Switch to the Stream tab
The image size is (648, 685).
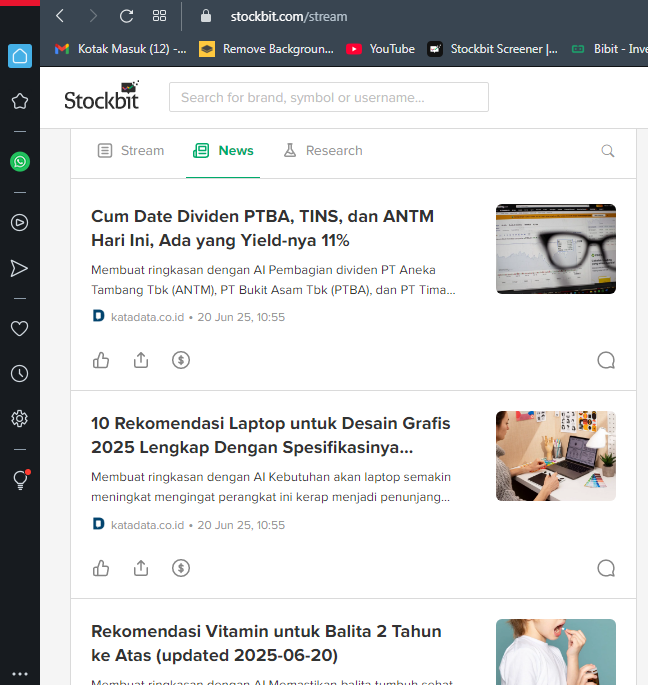point(131,151)
